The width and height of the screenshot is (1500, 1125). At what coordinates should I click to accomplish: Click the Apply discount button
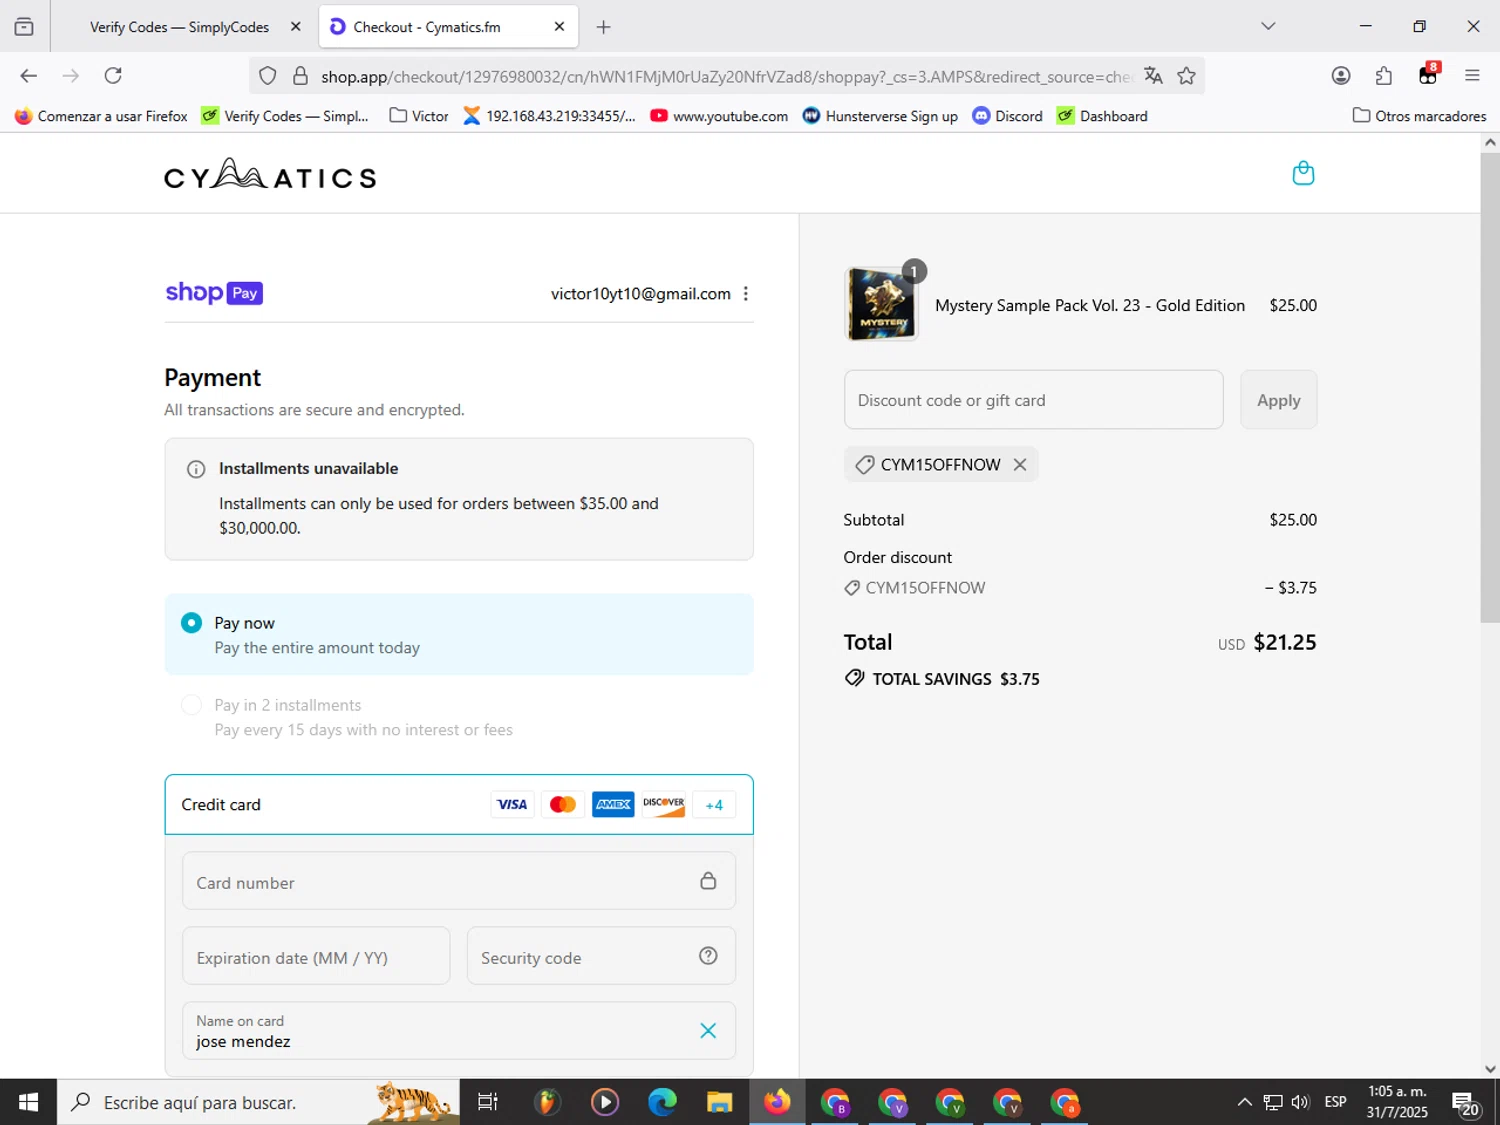pyautogui.click(x=1279, y=400)
